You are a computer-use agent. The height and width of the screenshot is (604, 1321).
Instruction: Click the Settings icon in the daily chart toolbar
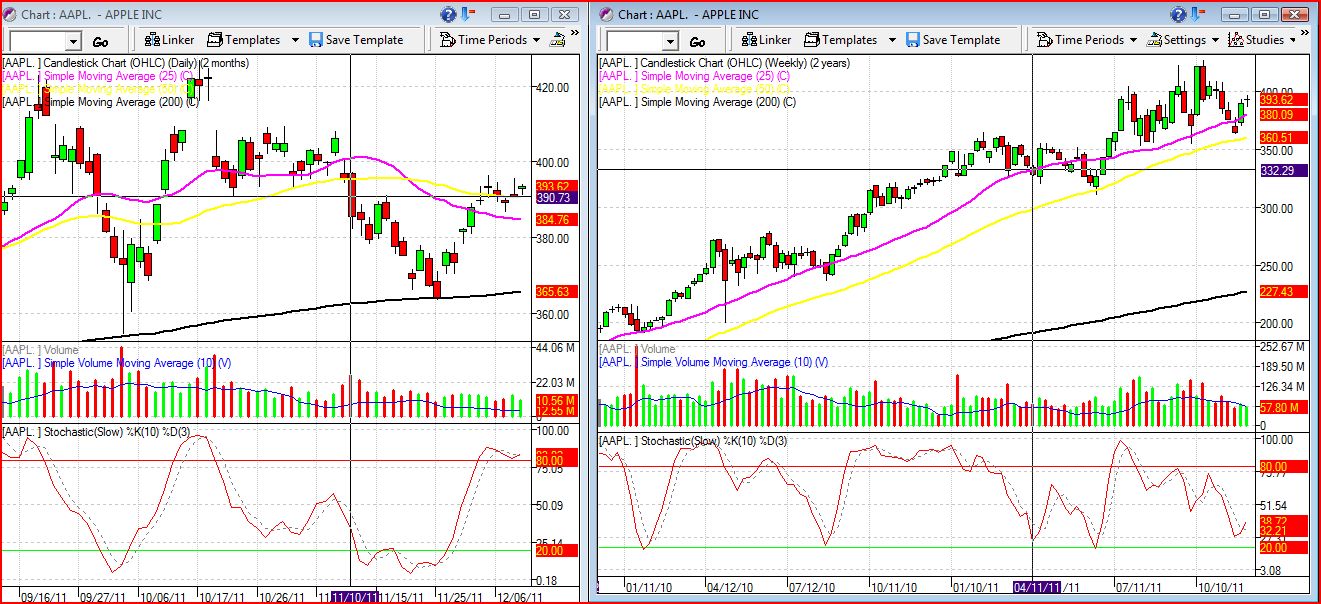(555, 40)
